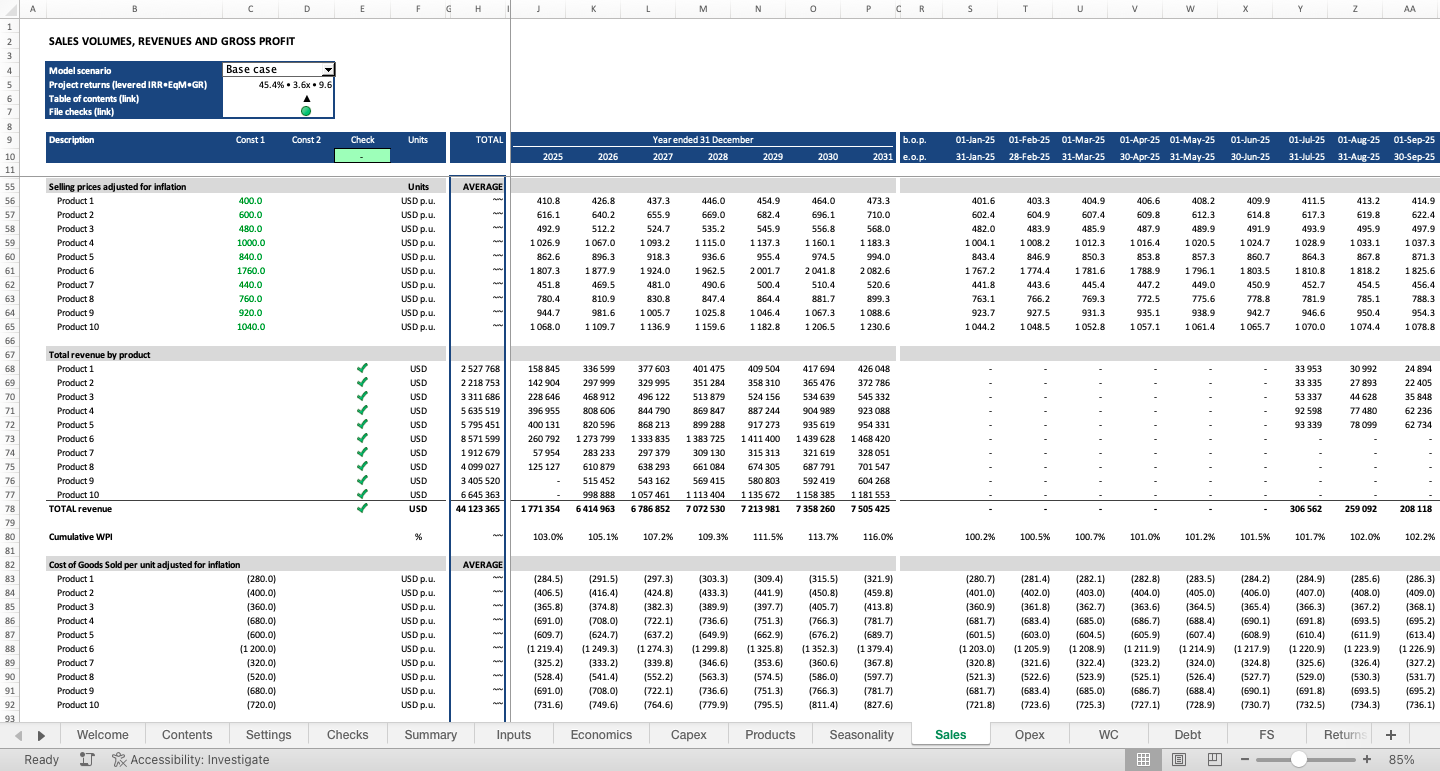Click the green check mark for Product 7 revenue
The image size is (1440, 771).
click(x=362, y=453)
